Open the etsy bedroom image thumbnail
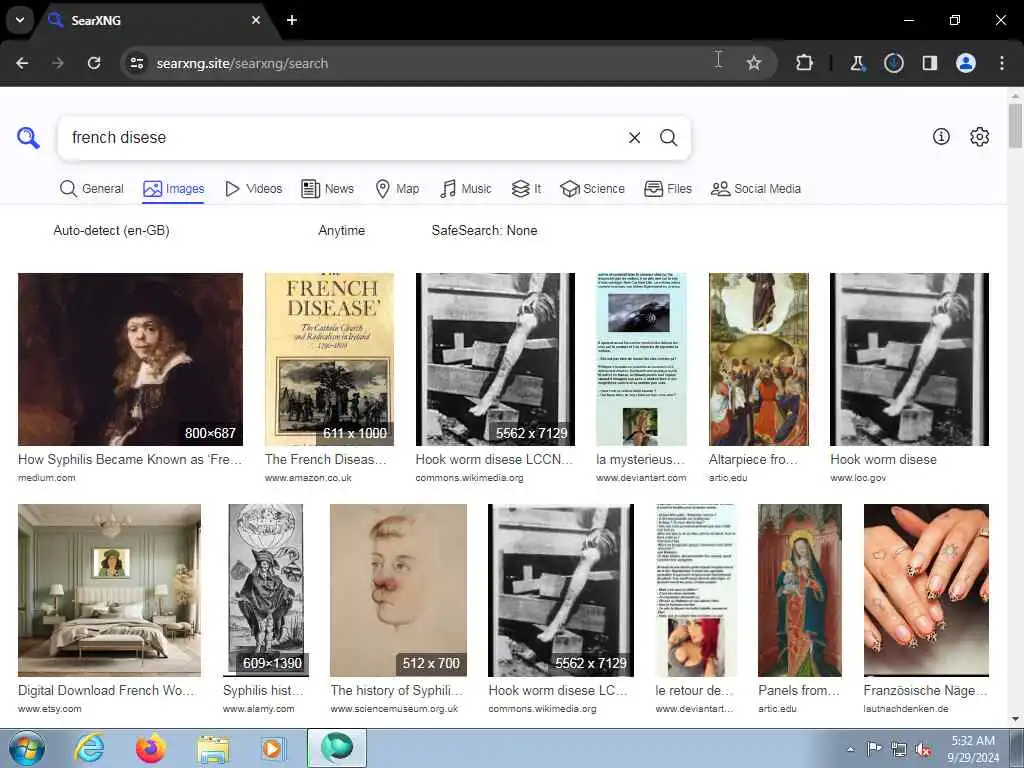This screenshot has width=1024, height=768. click(x=110, y=590)
